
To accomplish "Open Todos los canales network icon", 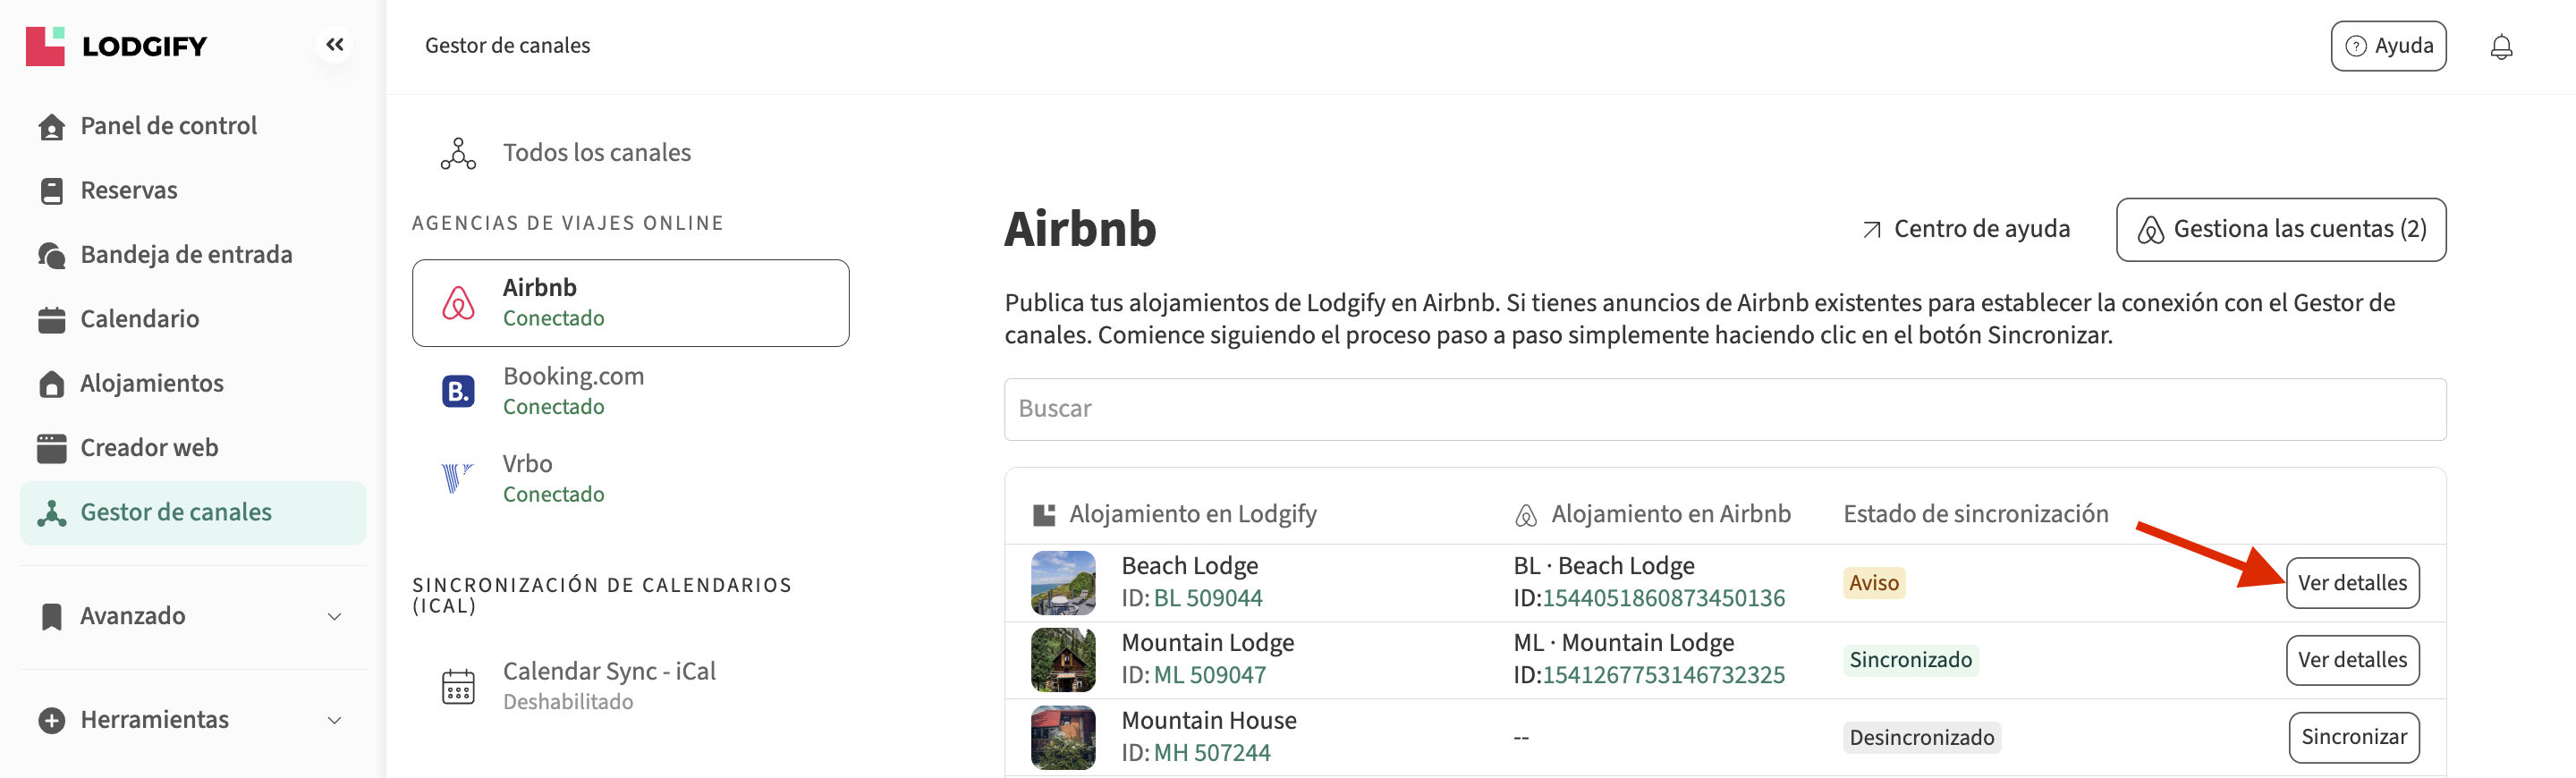I will [458, 153].
